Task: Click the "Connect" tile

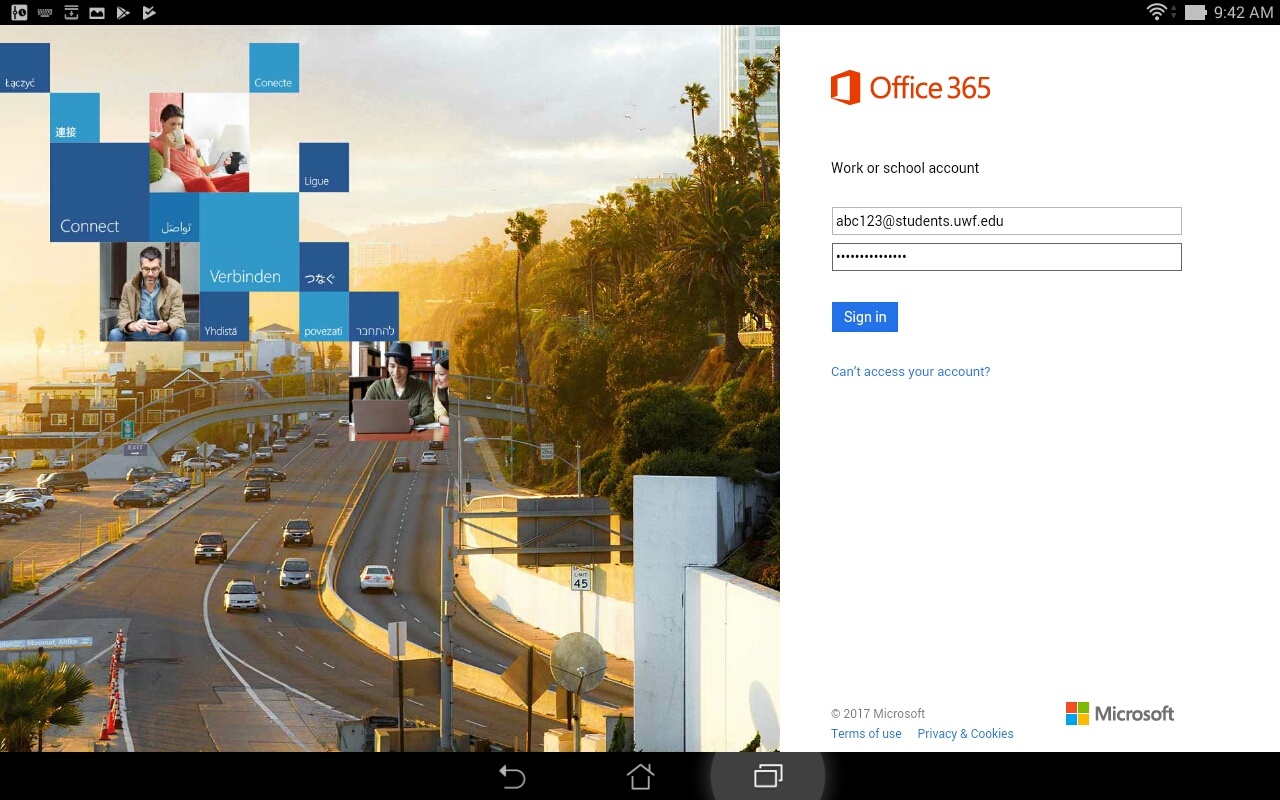Action: point(99,192)
